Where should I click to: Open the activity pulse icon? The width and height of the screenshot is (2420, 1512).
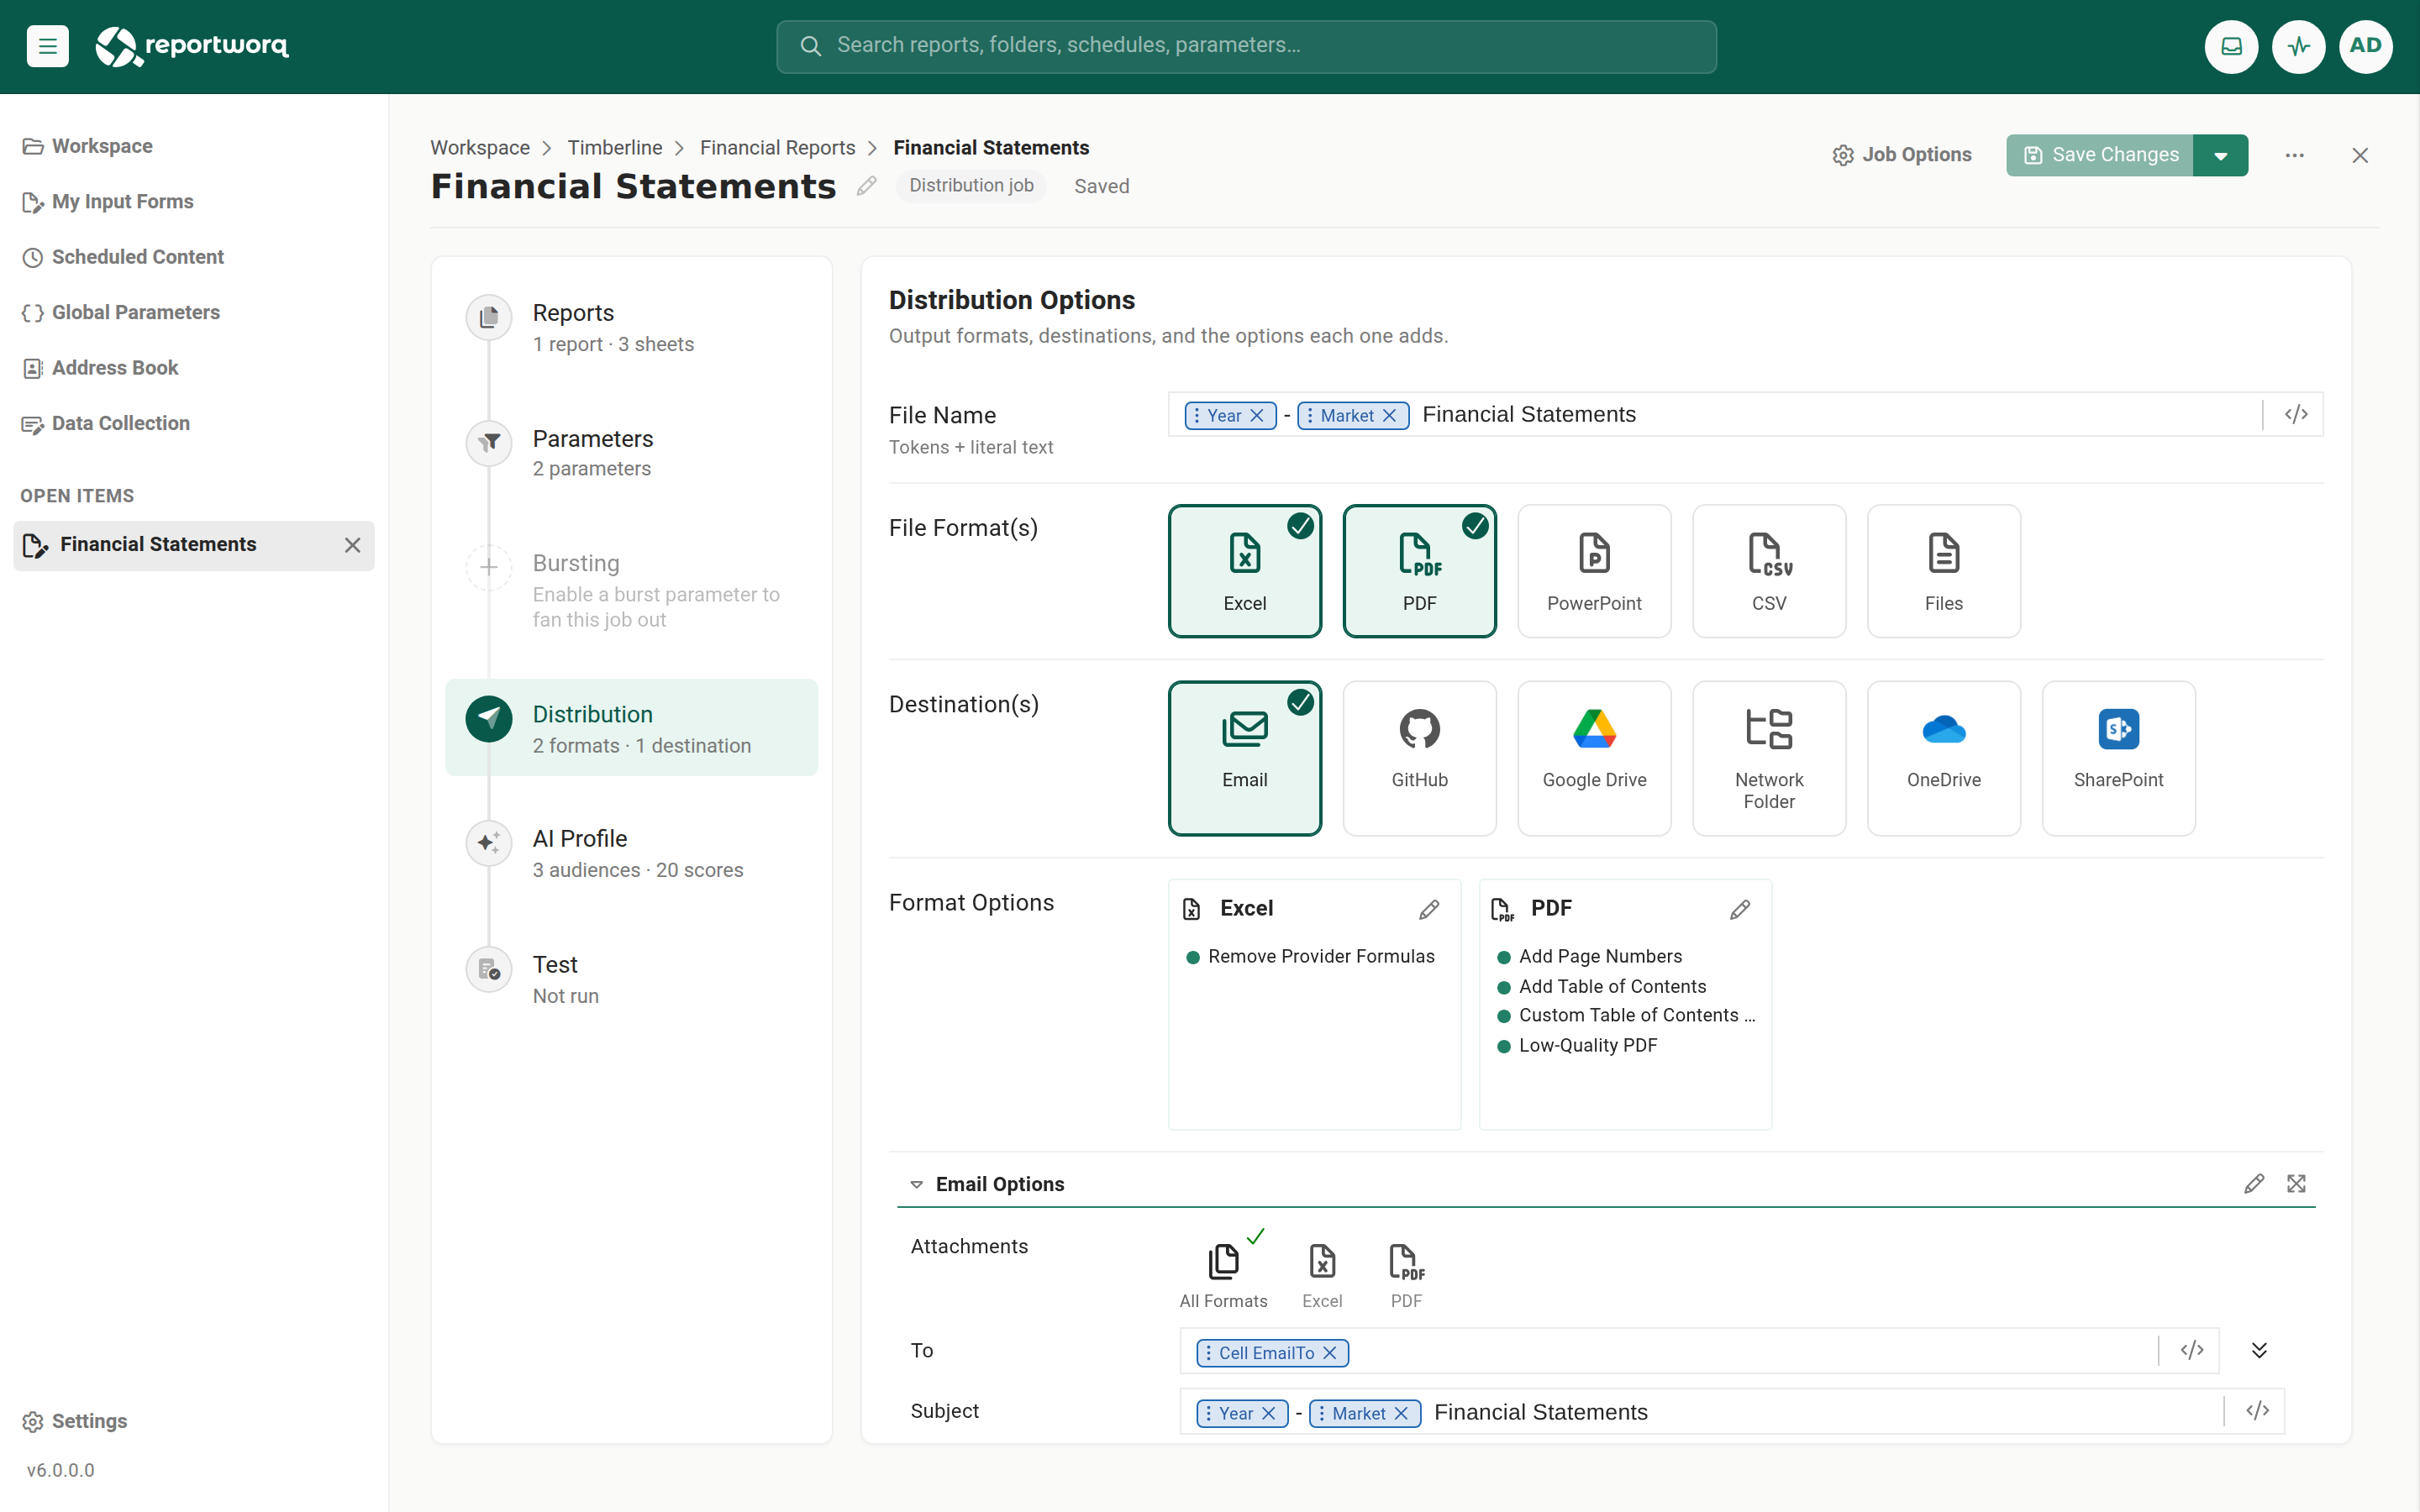pos(2298,46)
